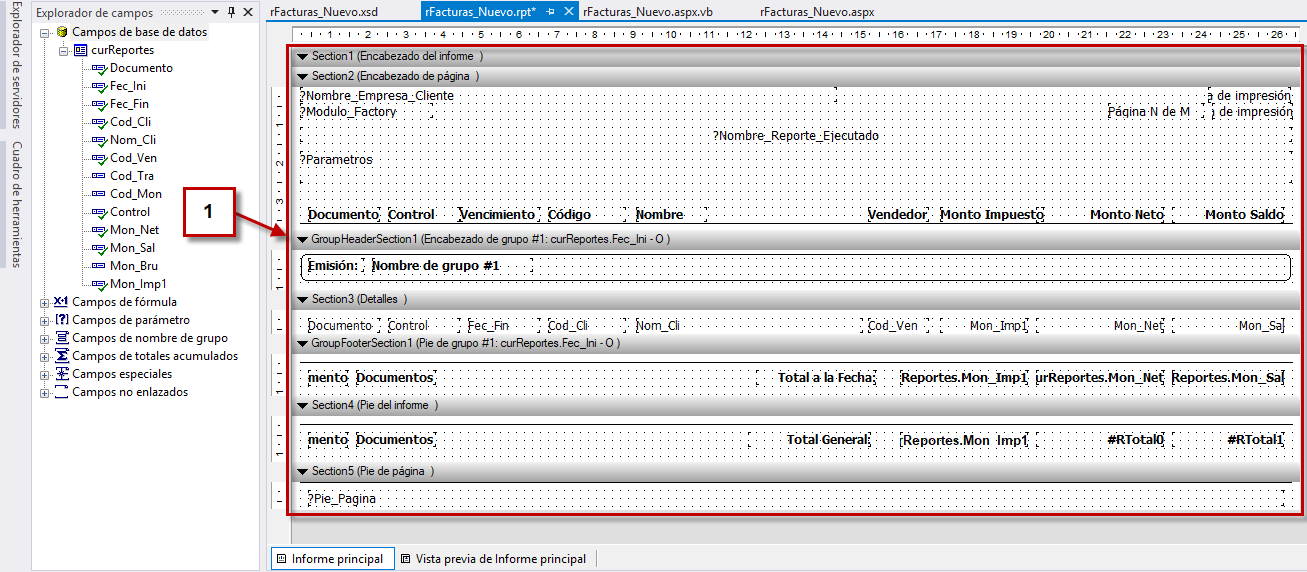Toggle auto-hide pin on Explorador de campos

pyautogui.click(x=232, y=12)
